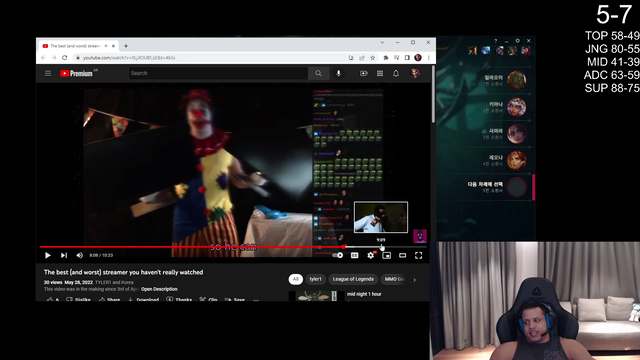The height and width of the screenshot is (360, 640).
Task: Open Chrome extensions puzzle icon
Action: tap(385, 58)
